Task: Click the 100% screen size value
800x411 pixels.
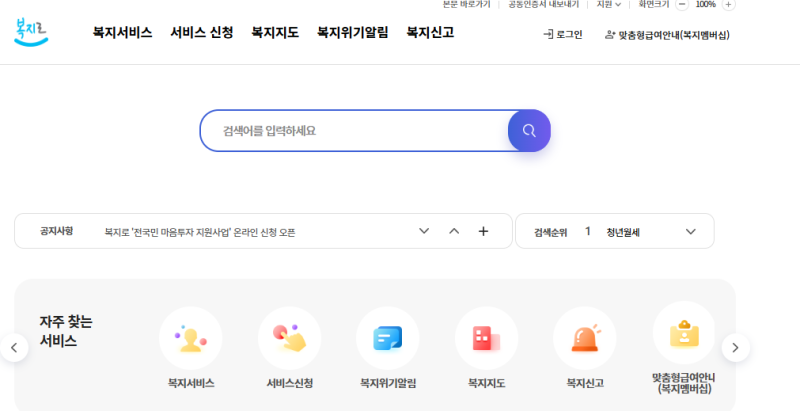Action: (706, 4)
